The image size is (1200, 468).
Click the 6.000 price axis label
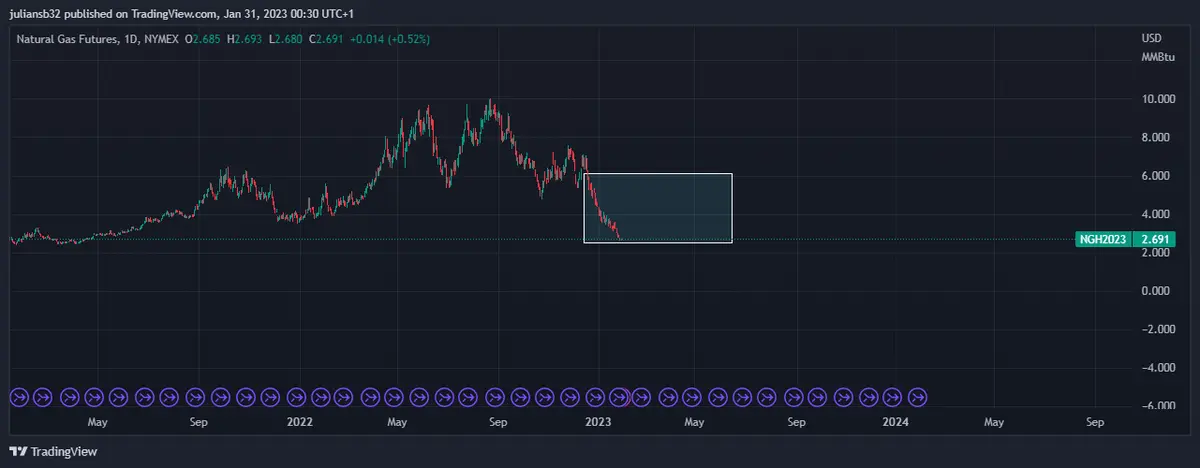pyautogui.click(x=1158, y=176)
